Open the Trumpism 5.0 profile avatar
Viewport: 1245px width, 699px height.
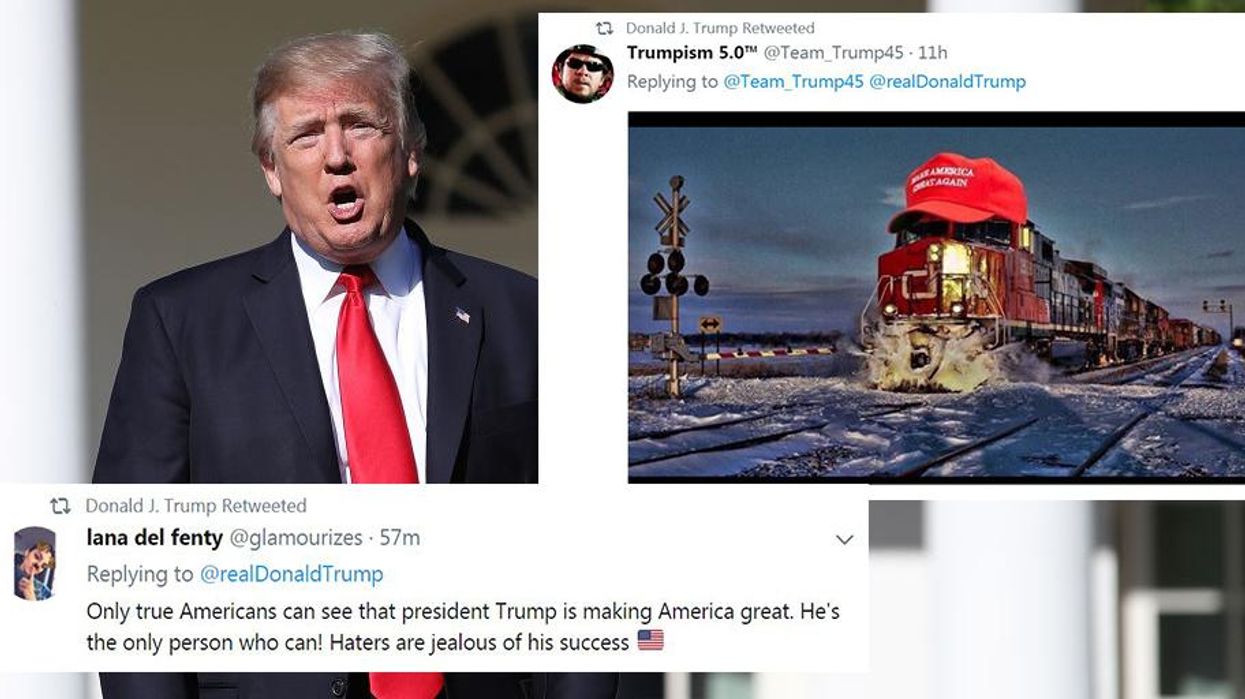click(582, 73)
